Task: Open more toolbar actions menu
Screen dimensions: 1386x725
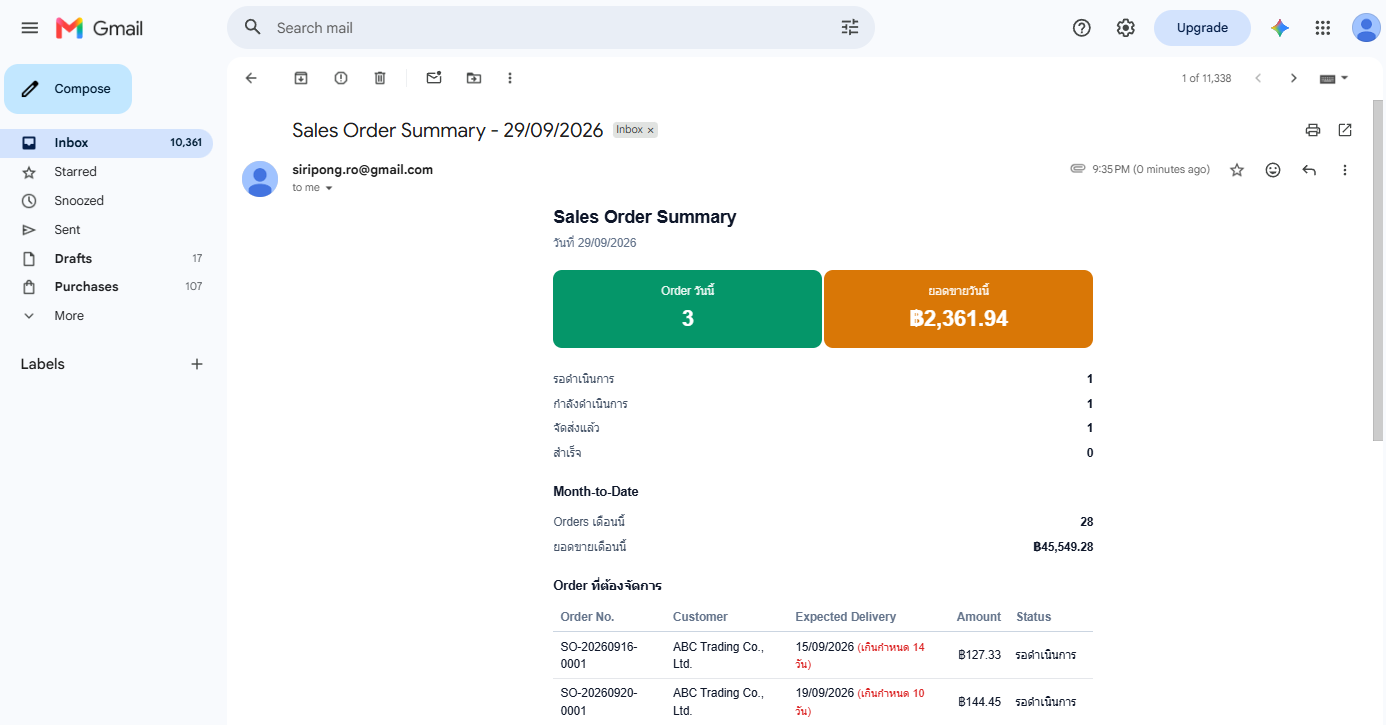Action: click(x=510, y=78)
